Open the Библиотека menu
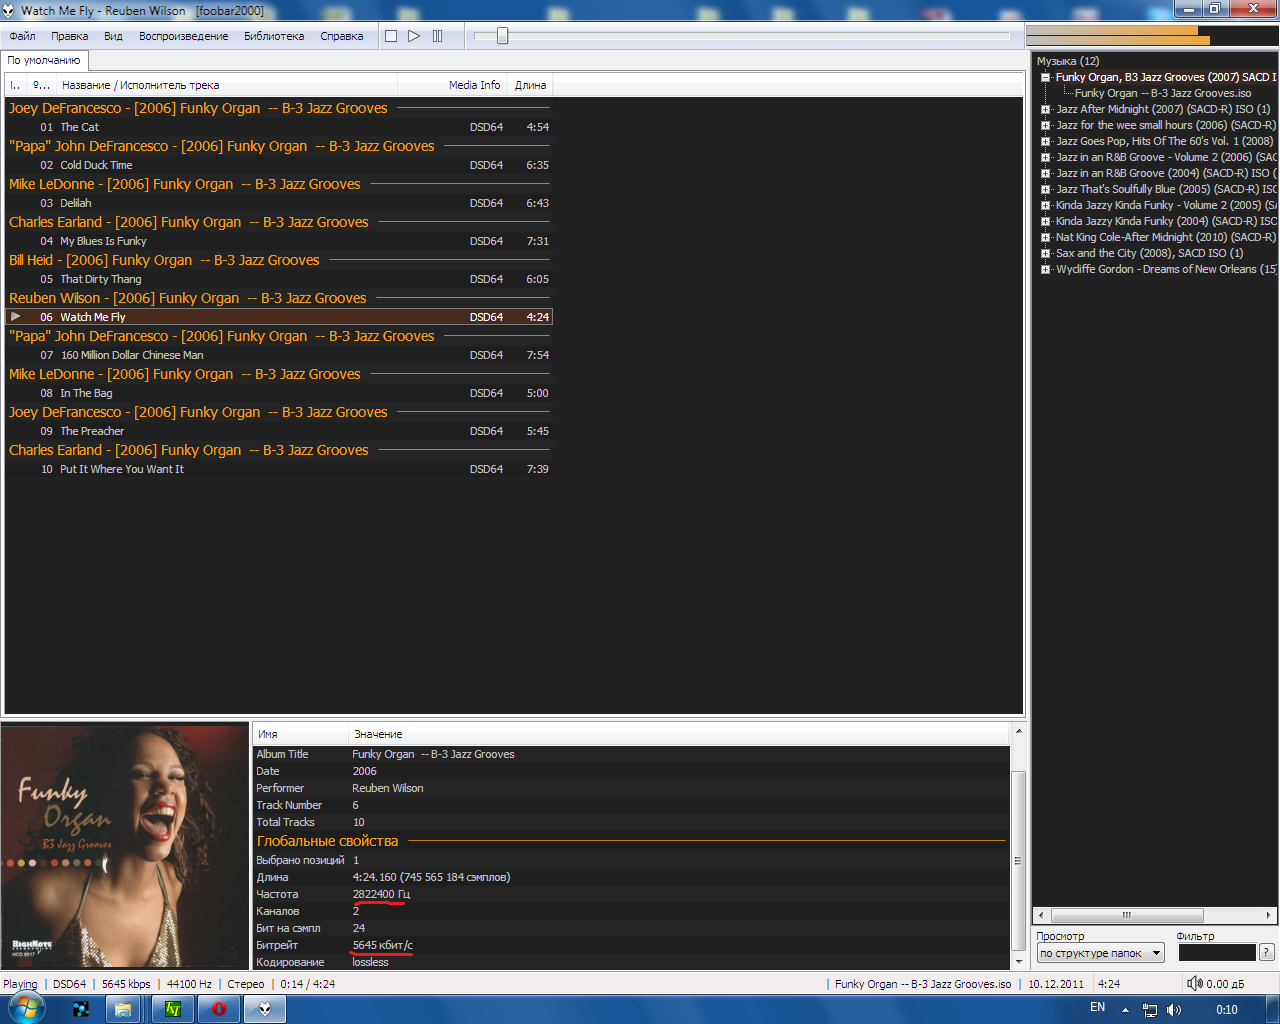Image resolution: width=1280 pixels, height=1024 pixels. pos(274,36)
